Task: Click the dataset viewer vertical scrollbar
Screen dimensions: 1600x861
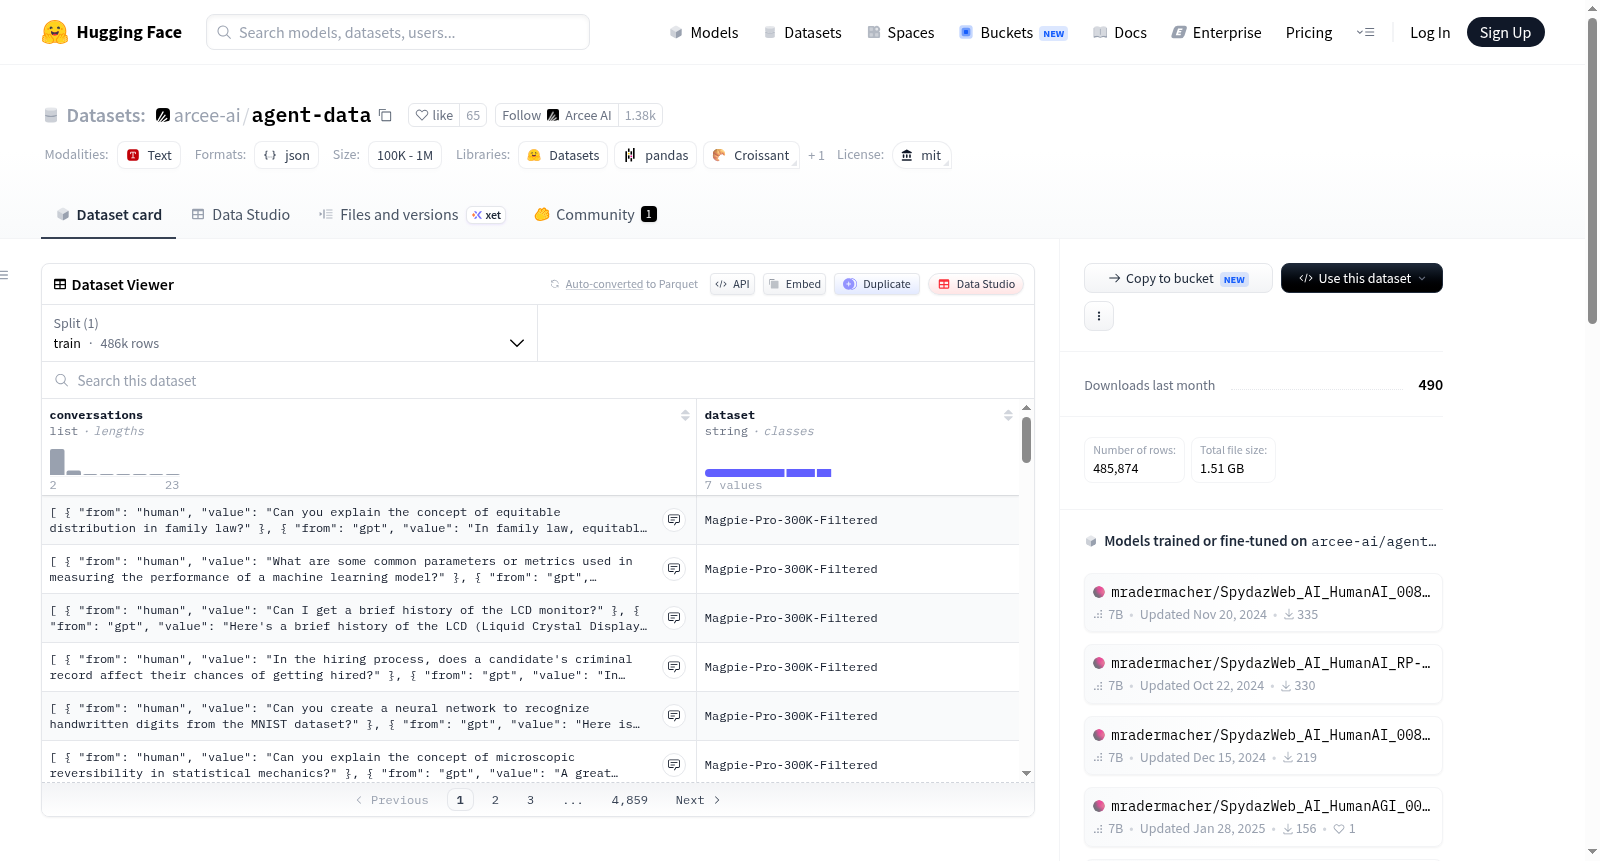Action: pyautogui.click(x=1026, y=440)
